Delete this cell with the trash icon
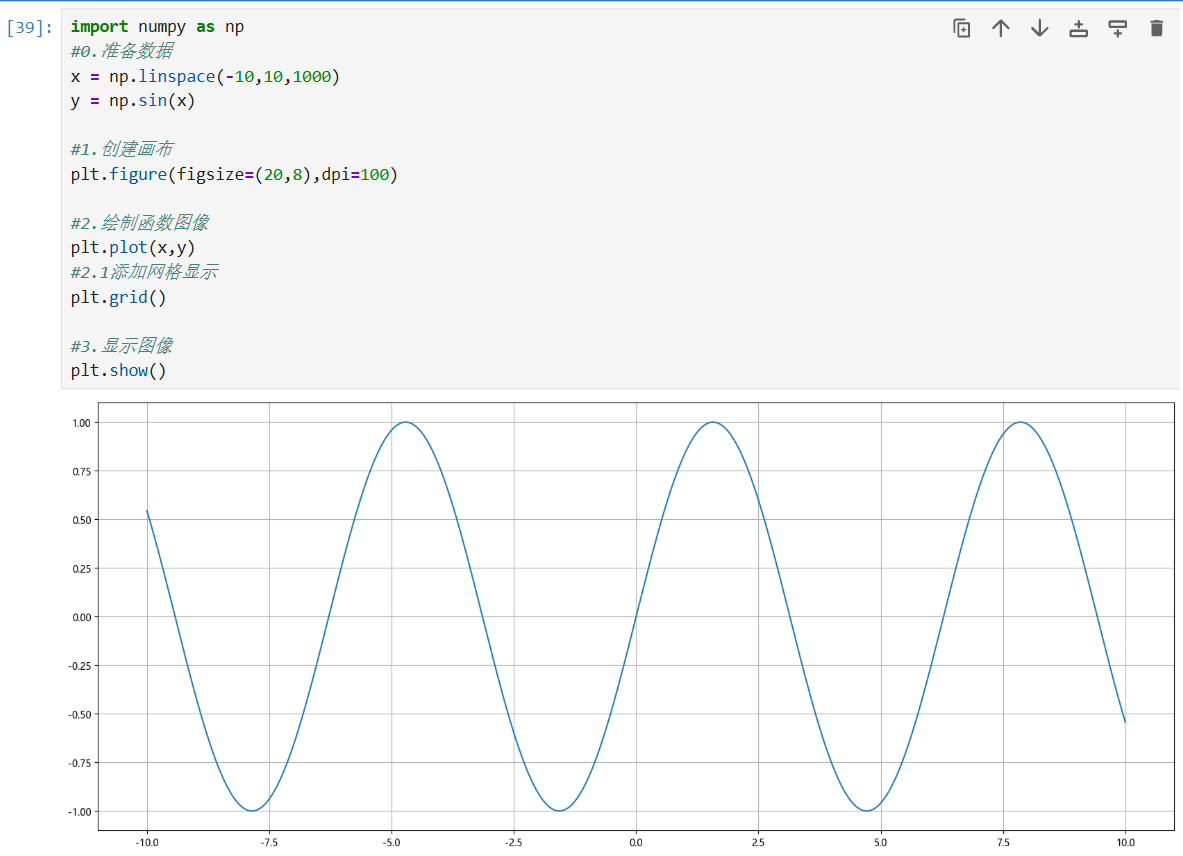The height and width of the screenshot is (856, 1183). click(x=1157, y=29)
